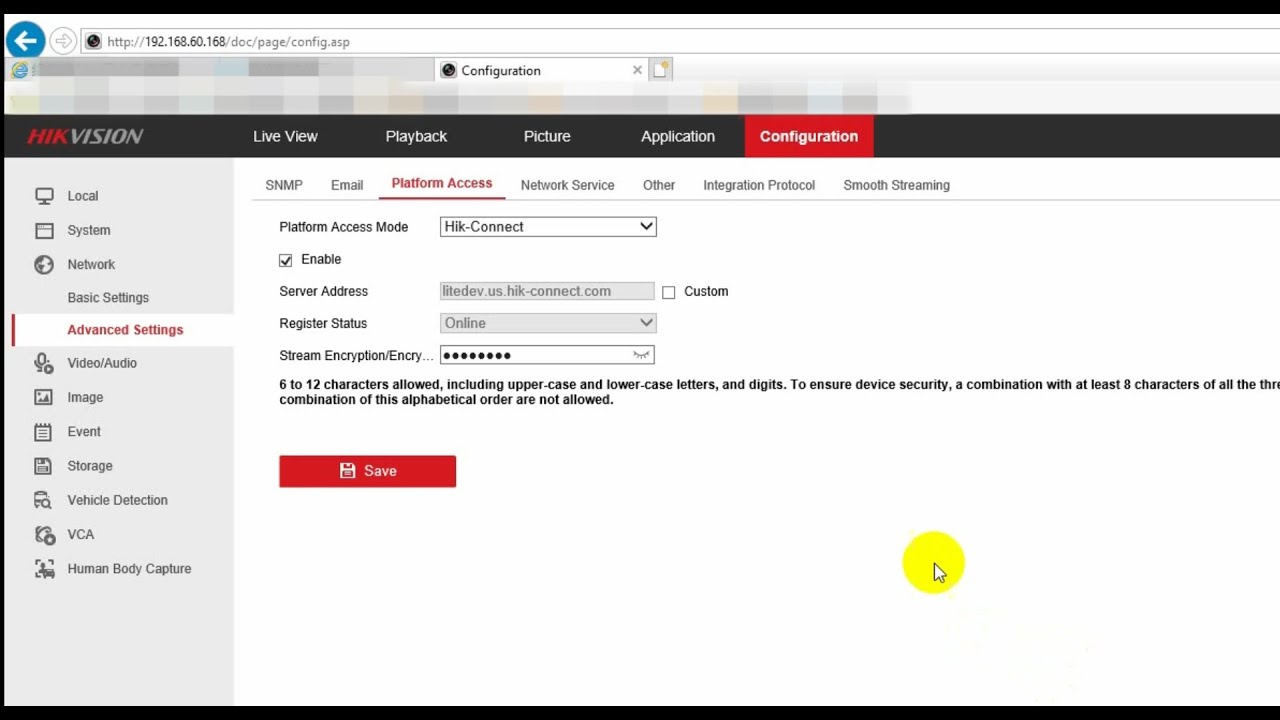Click the browser address bar URL

click(x=228, y=42)
